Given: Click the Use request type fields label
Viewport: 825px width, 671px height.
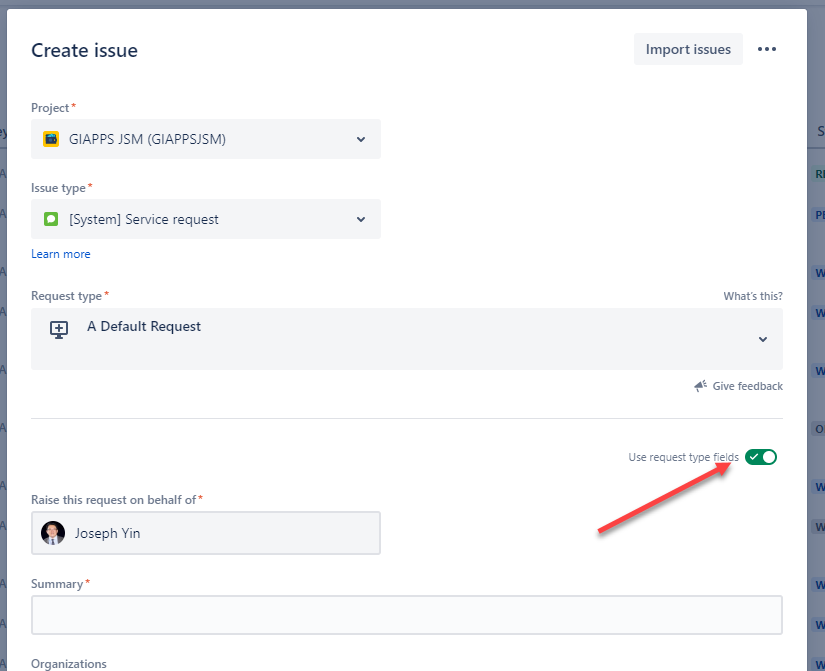Looking at the screenshot, I should [x=683, y=457].
